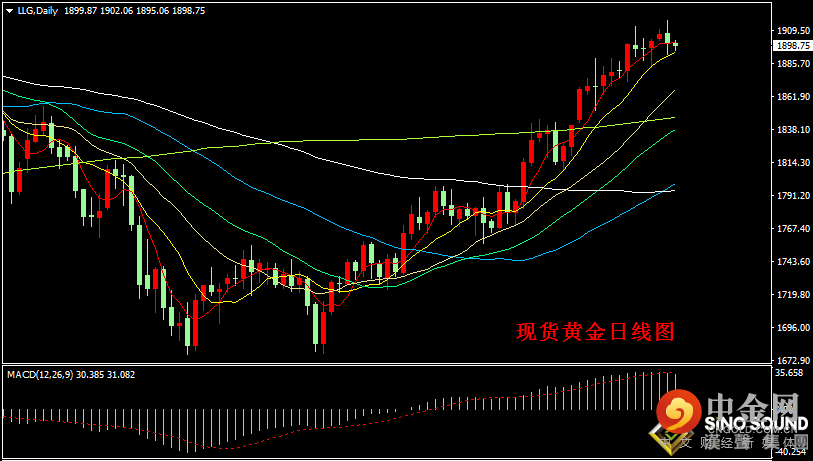813x461 pixels.
Task: Select the open value 1899.87 in header
Action: tap(80, 11)
